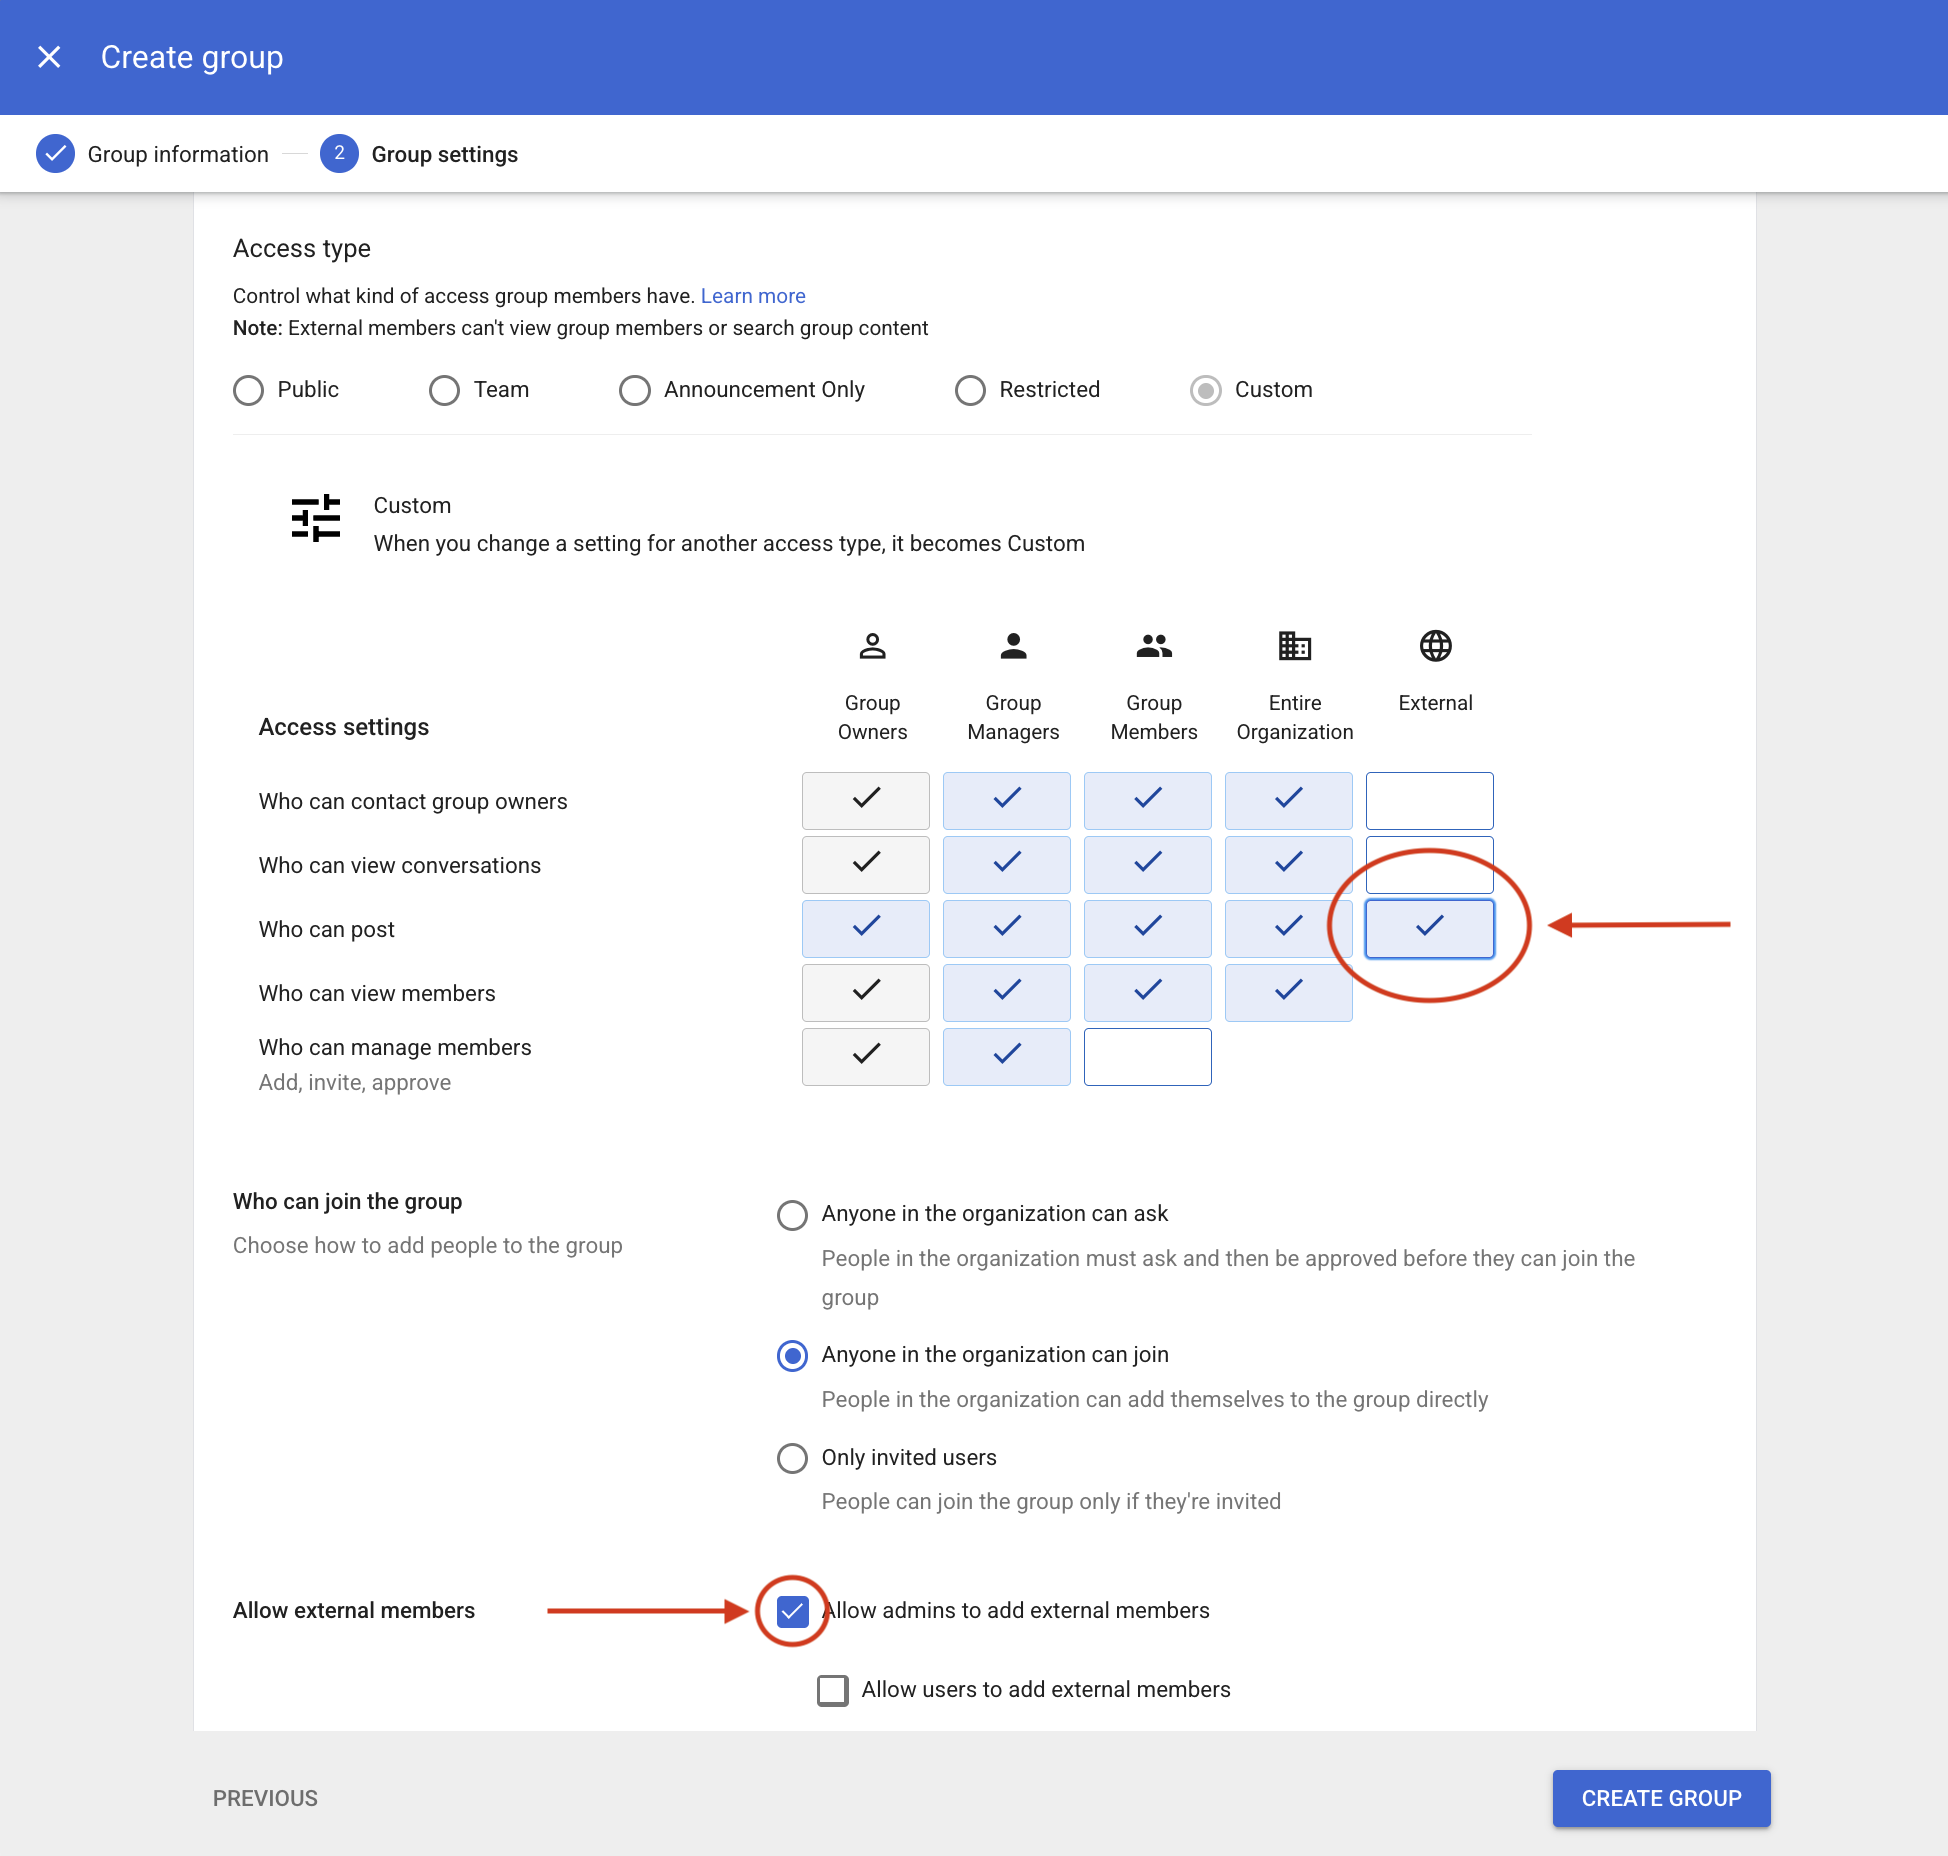Allow External to contact group owners

tap(1429, 800)
